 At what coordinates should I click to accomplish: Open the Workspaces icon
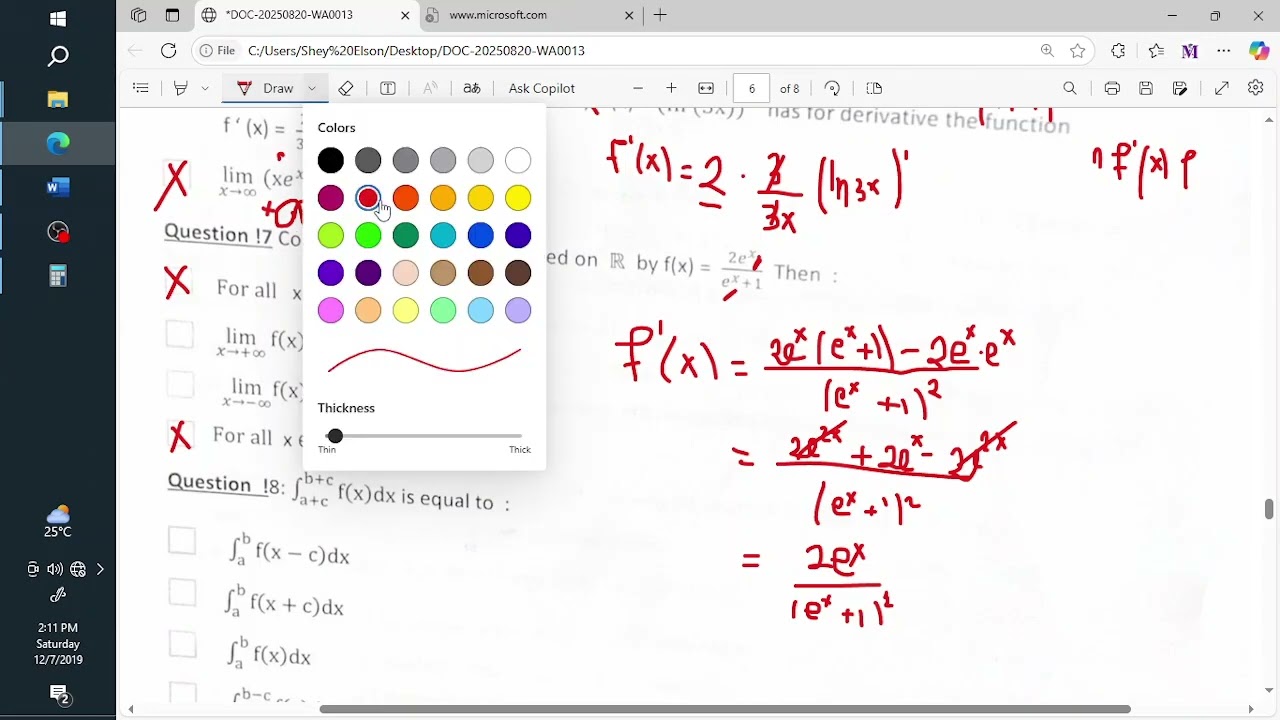pos(139,15)
